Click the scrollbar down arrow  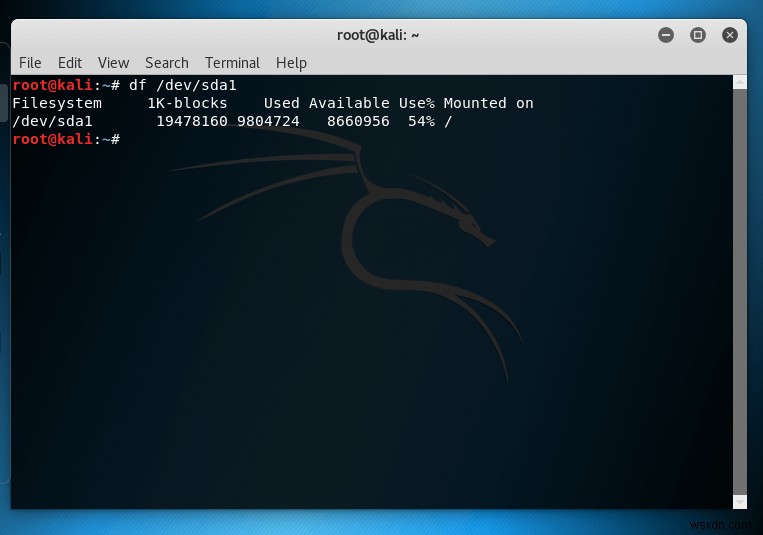[740, 501]
